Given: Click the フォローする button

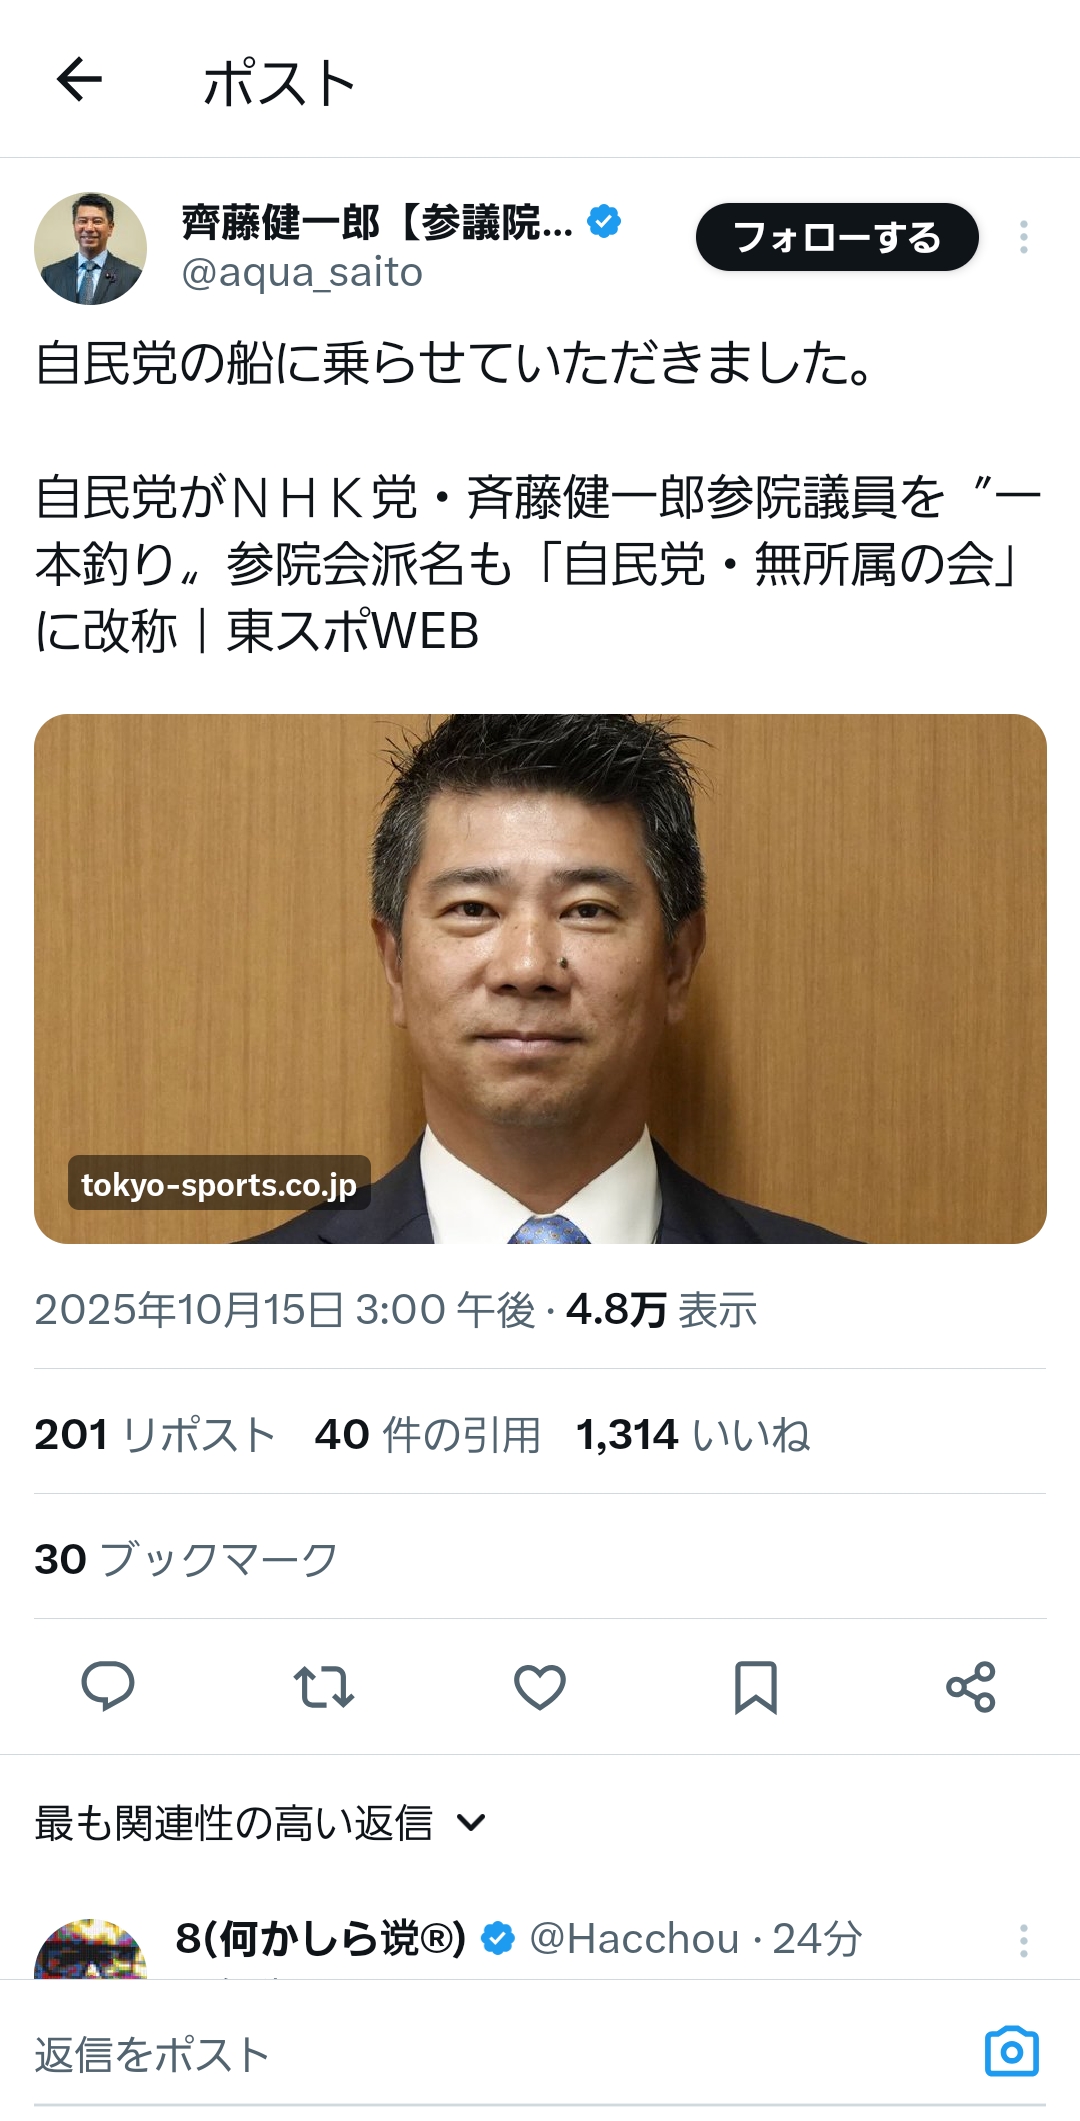Looking at the screenshot, I should pos(837,237).
